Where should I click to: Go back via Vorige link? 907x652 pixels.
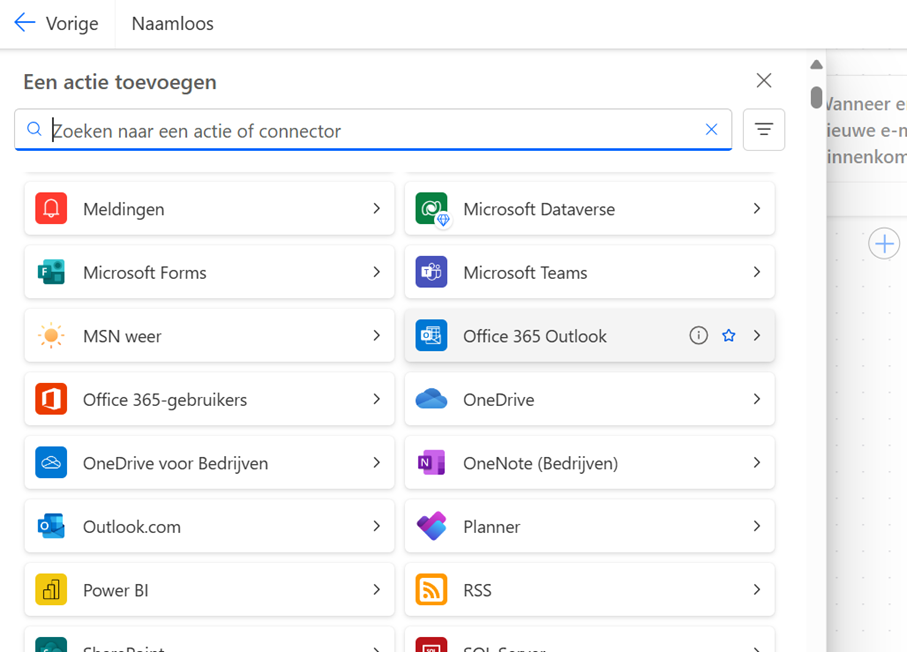(72, 24)
